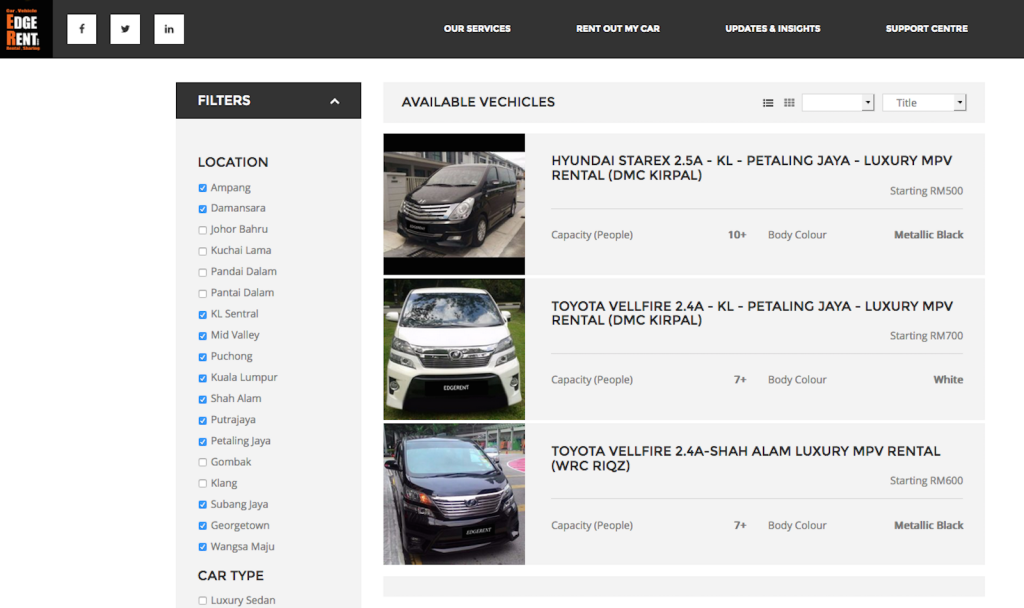Click the EdgeRent logo

[26, 29]
